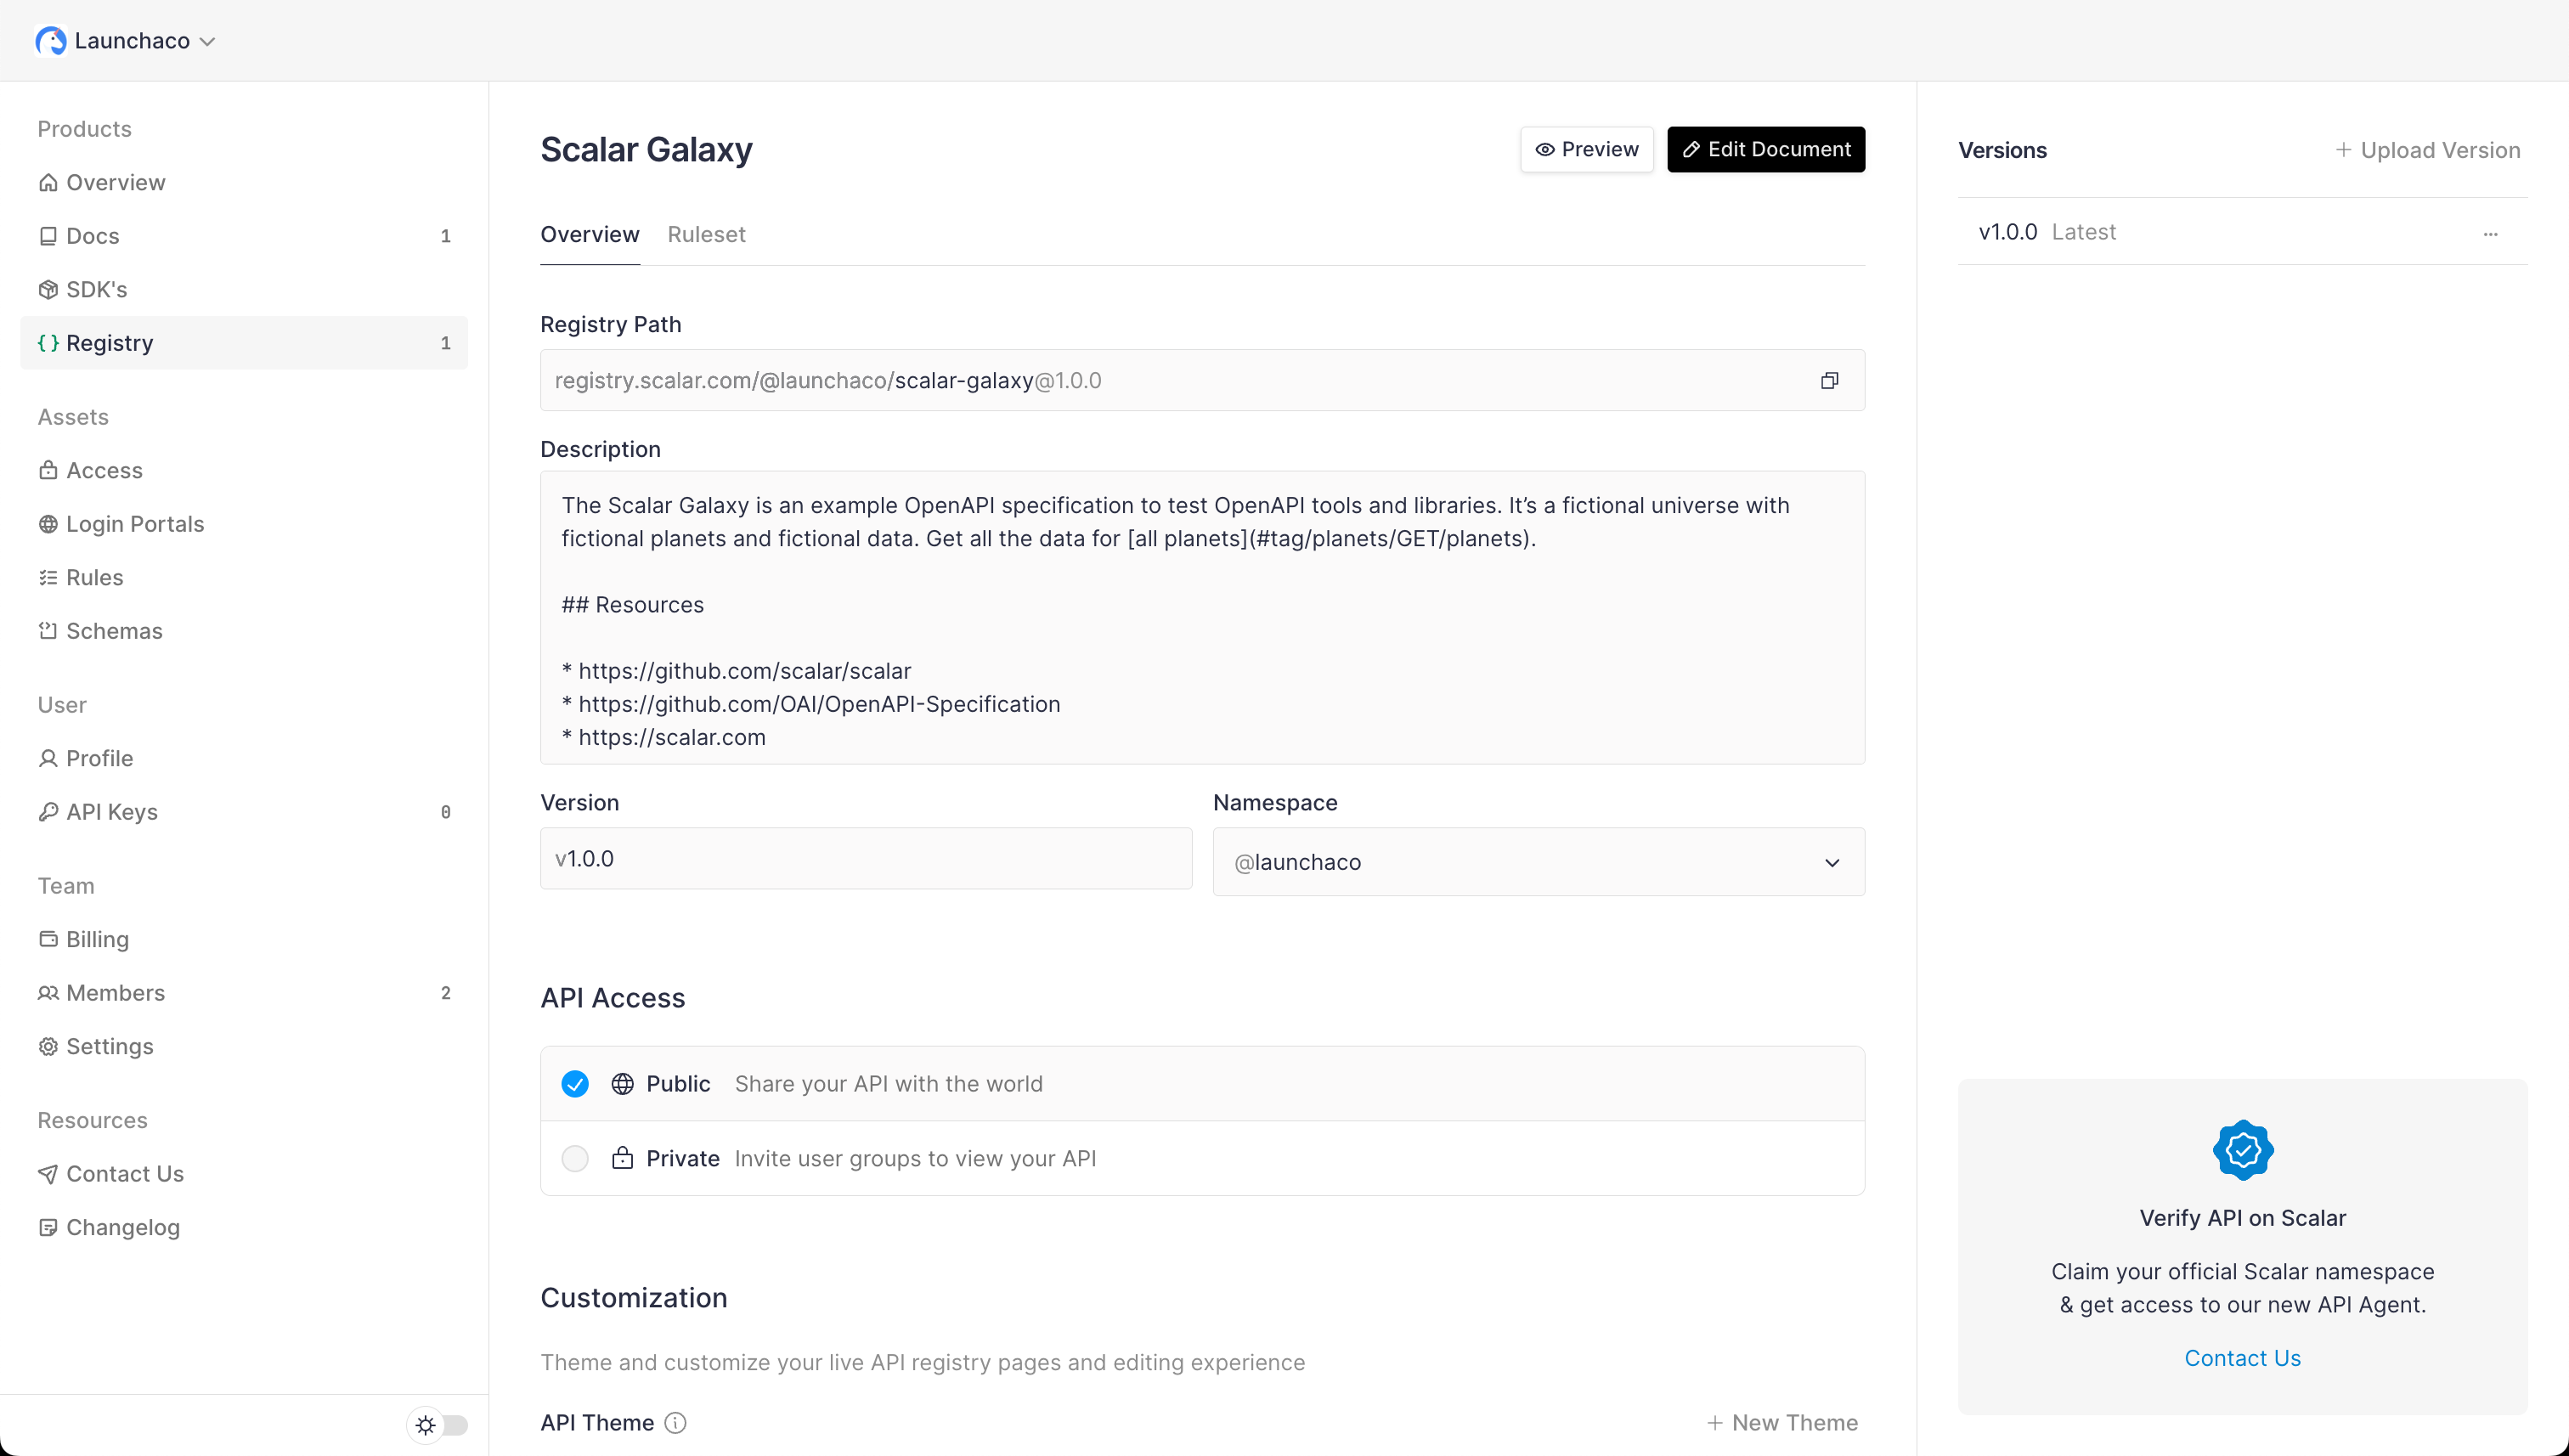Click the Members people icon
The width and height of the screenshot is (2569, 1456).
[48, 993]
